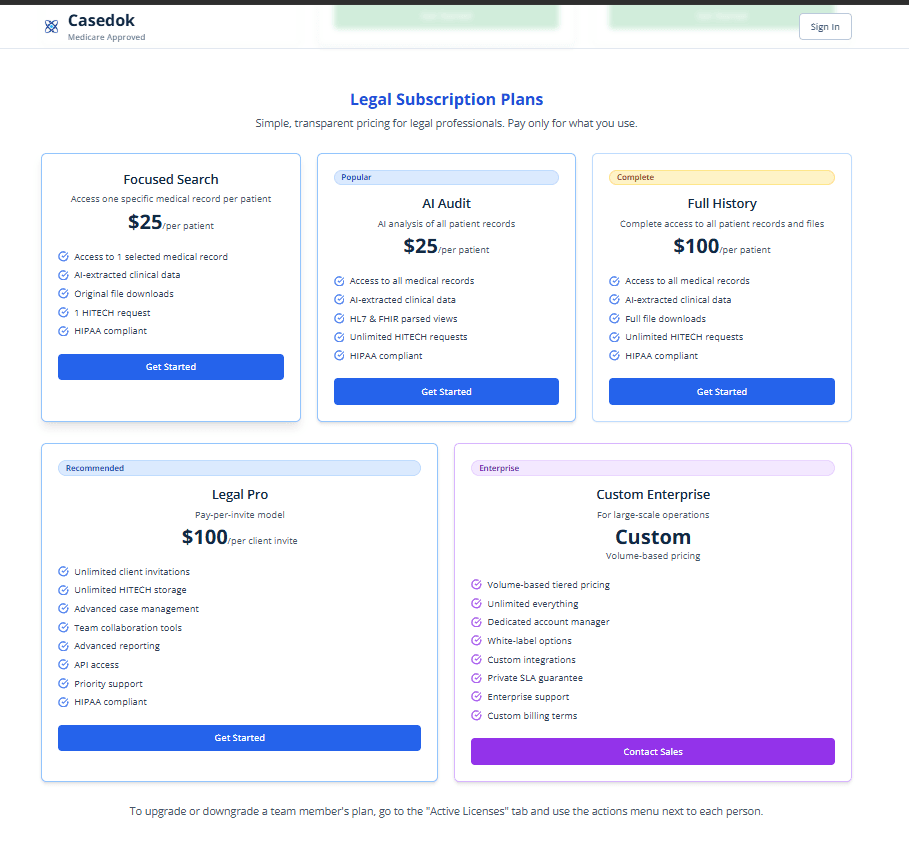Click 'For large-scale operations' subtitle
The height and width of the screenshot is (859, 909).
tap(653, 515)
